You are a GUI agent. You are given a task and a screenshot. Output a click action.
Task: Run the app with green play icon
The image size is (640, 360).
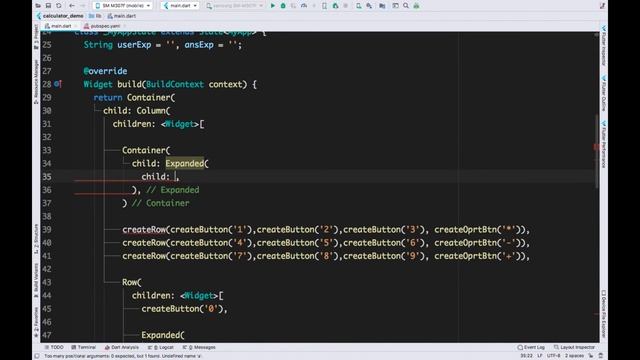click(x=273, y=6)
